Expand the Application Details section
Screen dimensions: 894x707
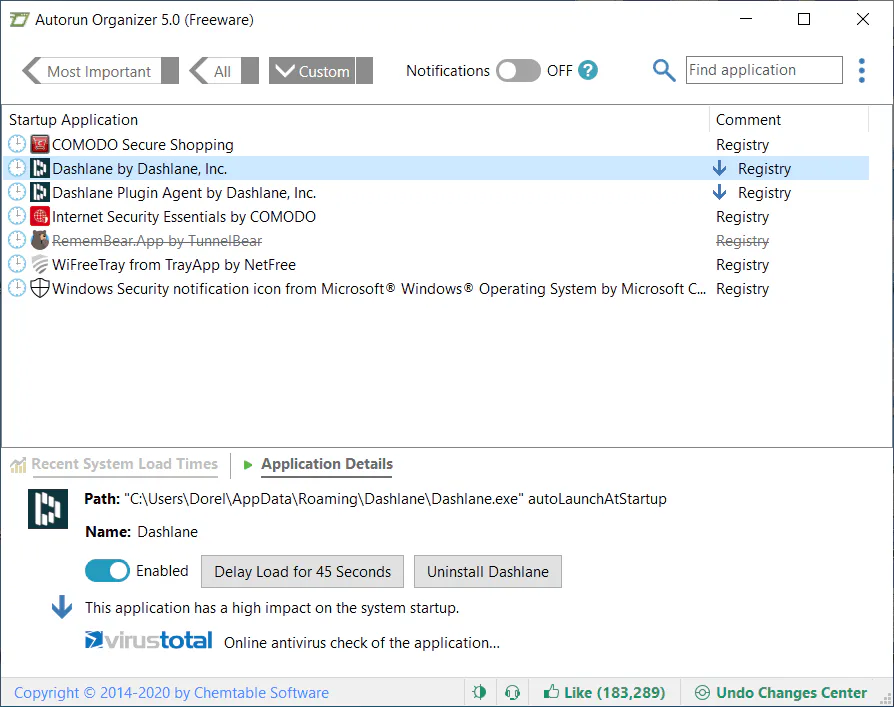tap(327, 464)
